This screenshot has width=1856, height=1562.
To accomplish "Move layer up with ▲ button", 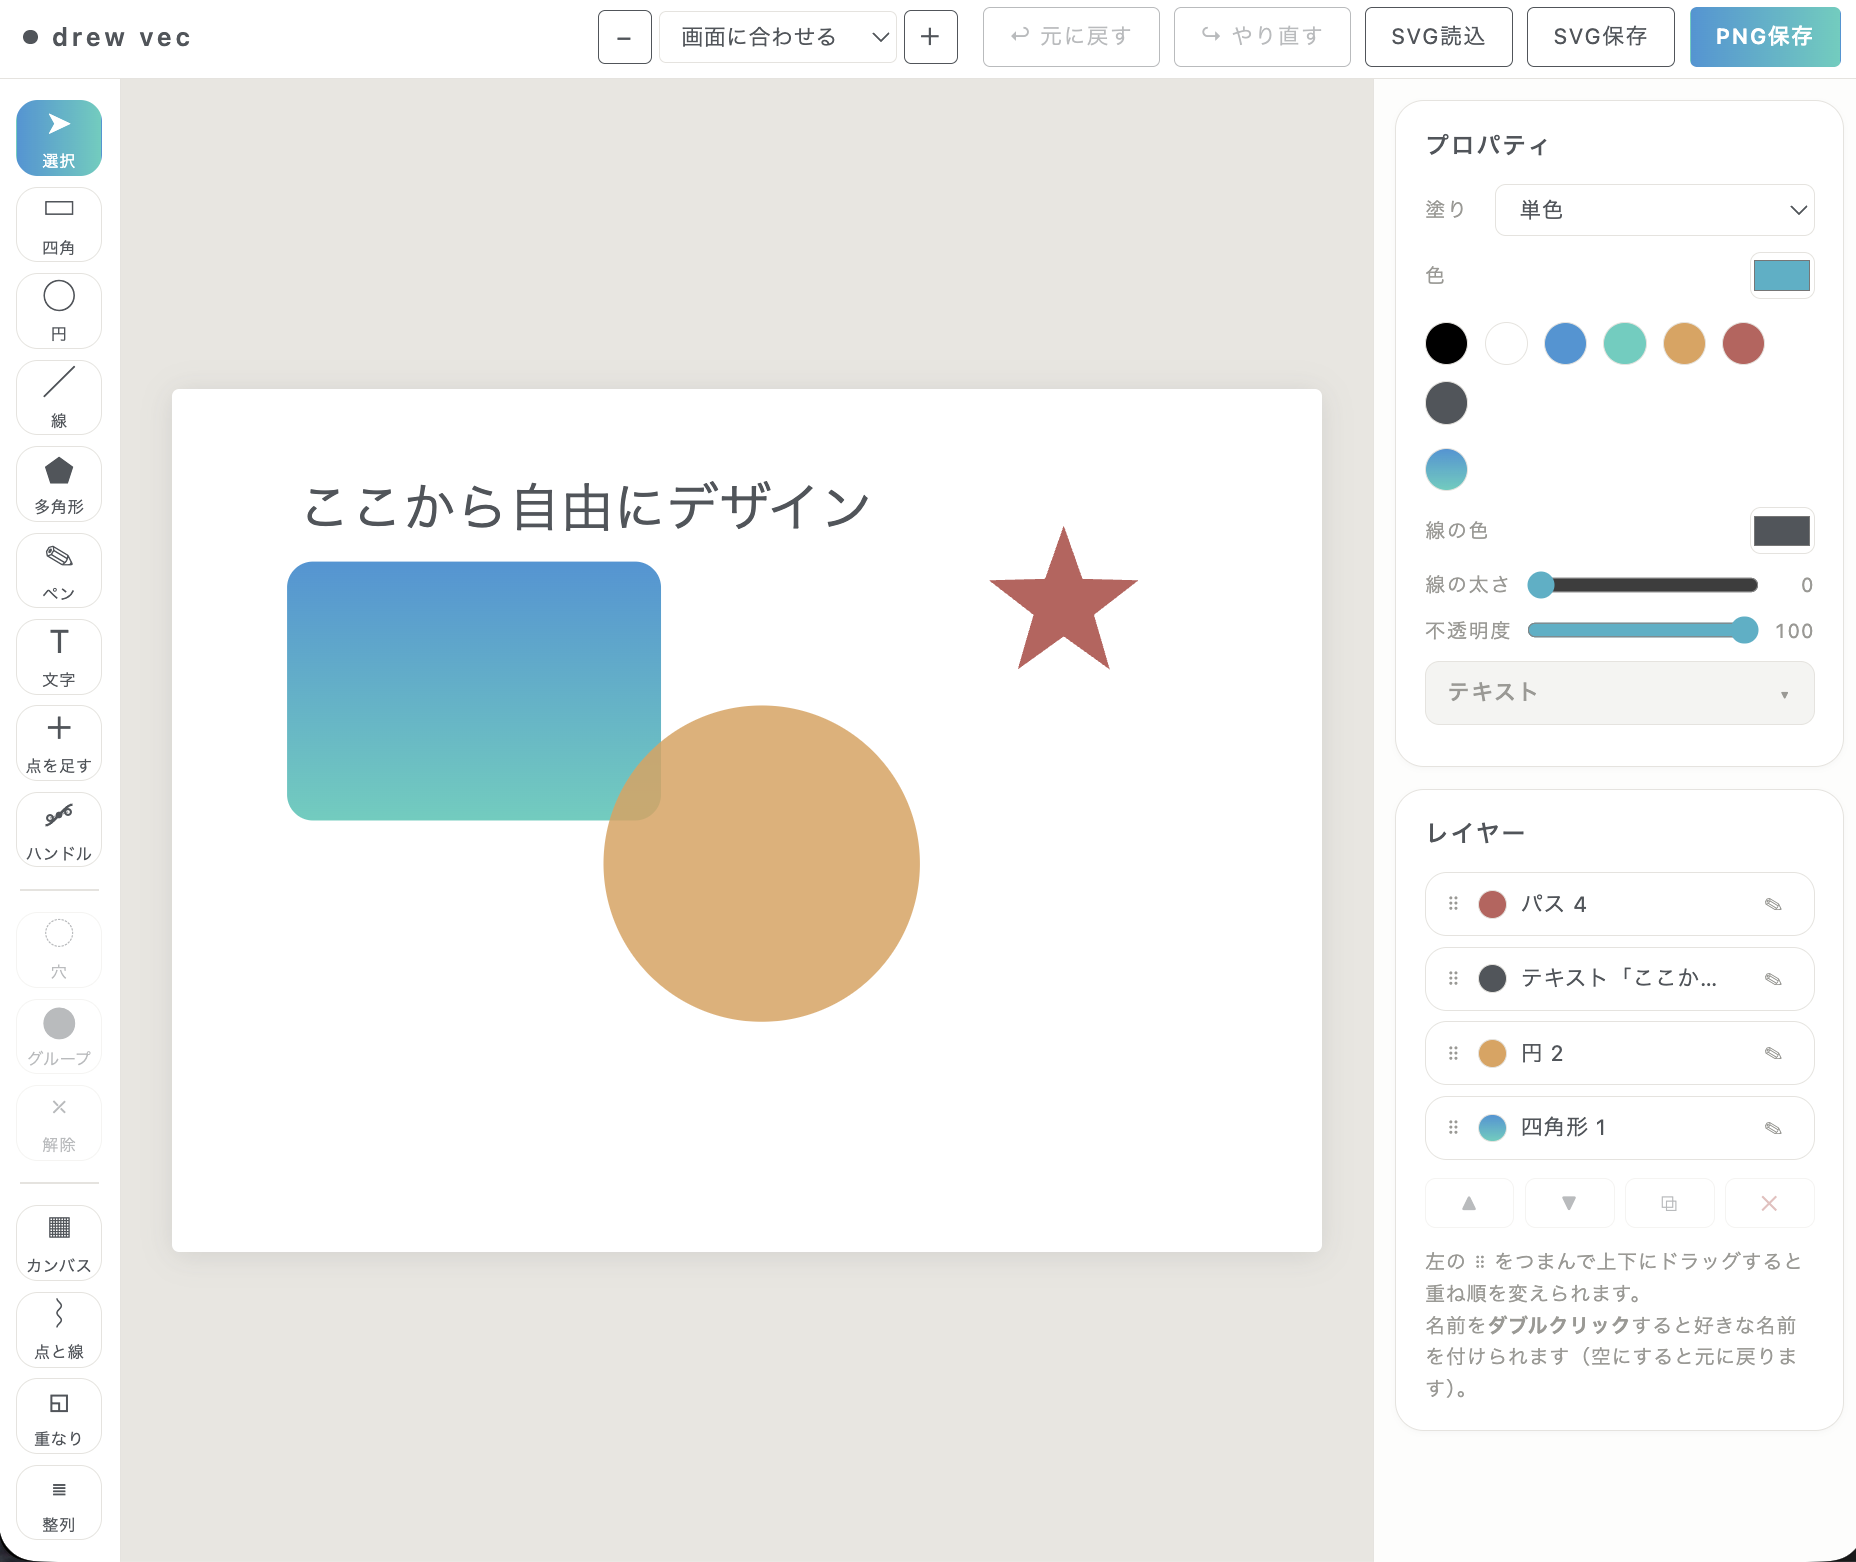I will coord(1469,1203).
